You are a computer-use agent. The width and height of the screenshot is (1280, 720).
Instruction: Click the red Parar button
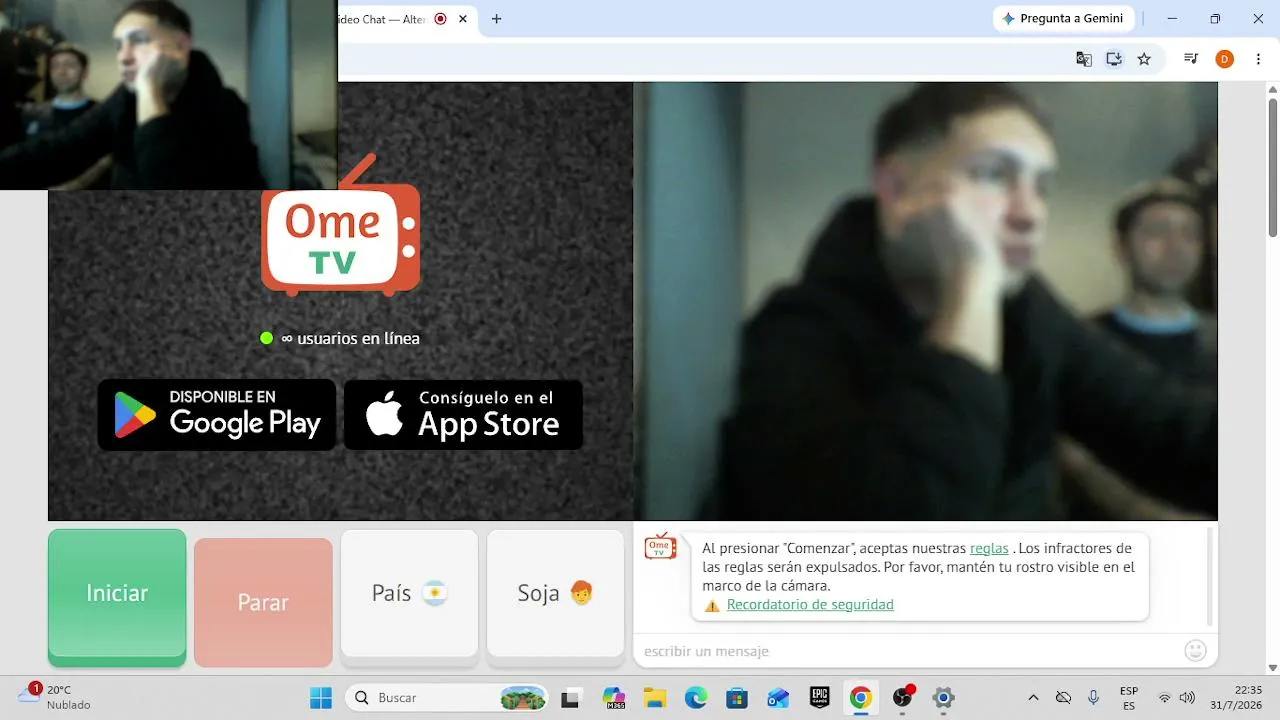pos(263,602)
